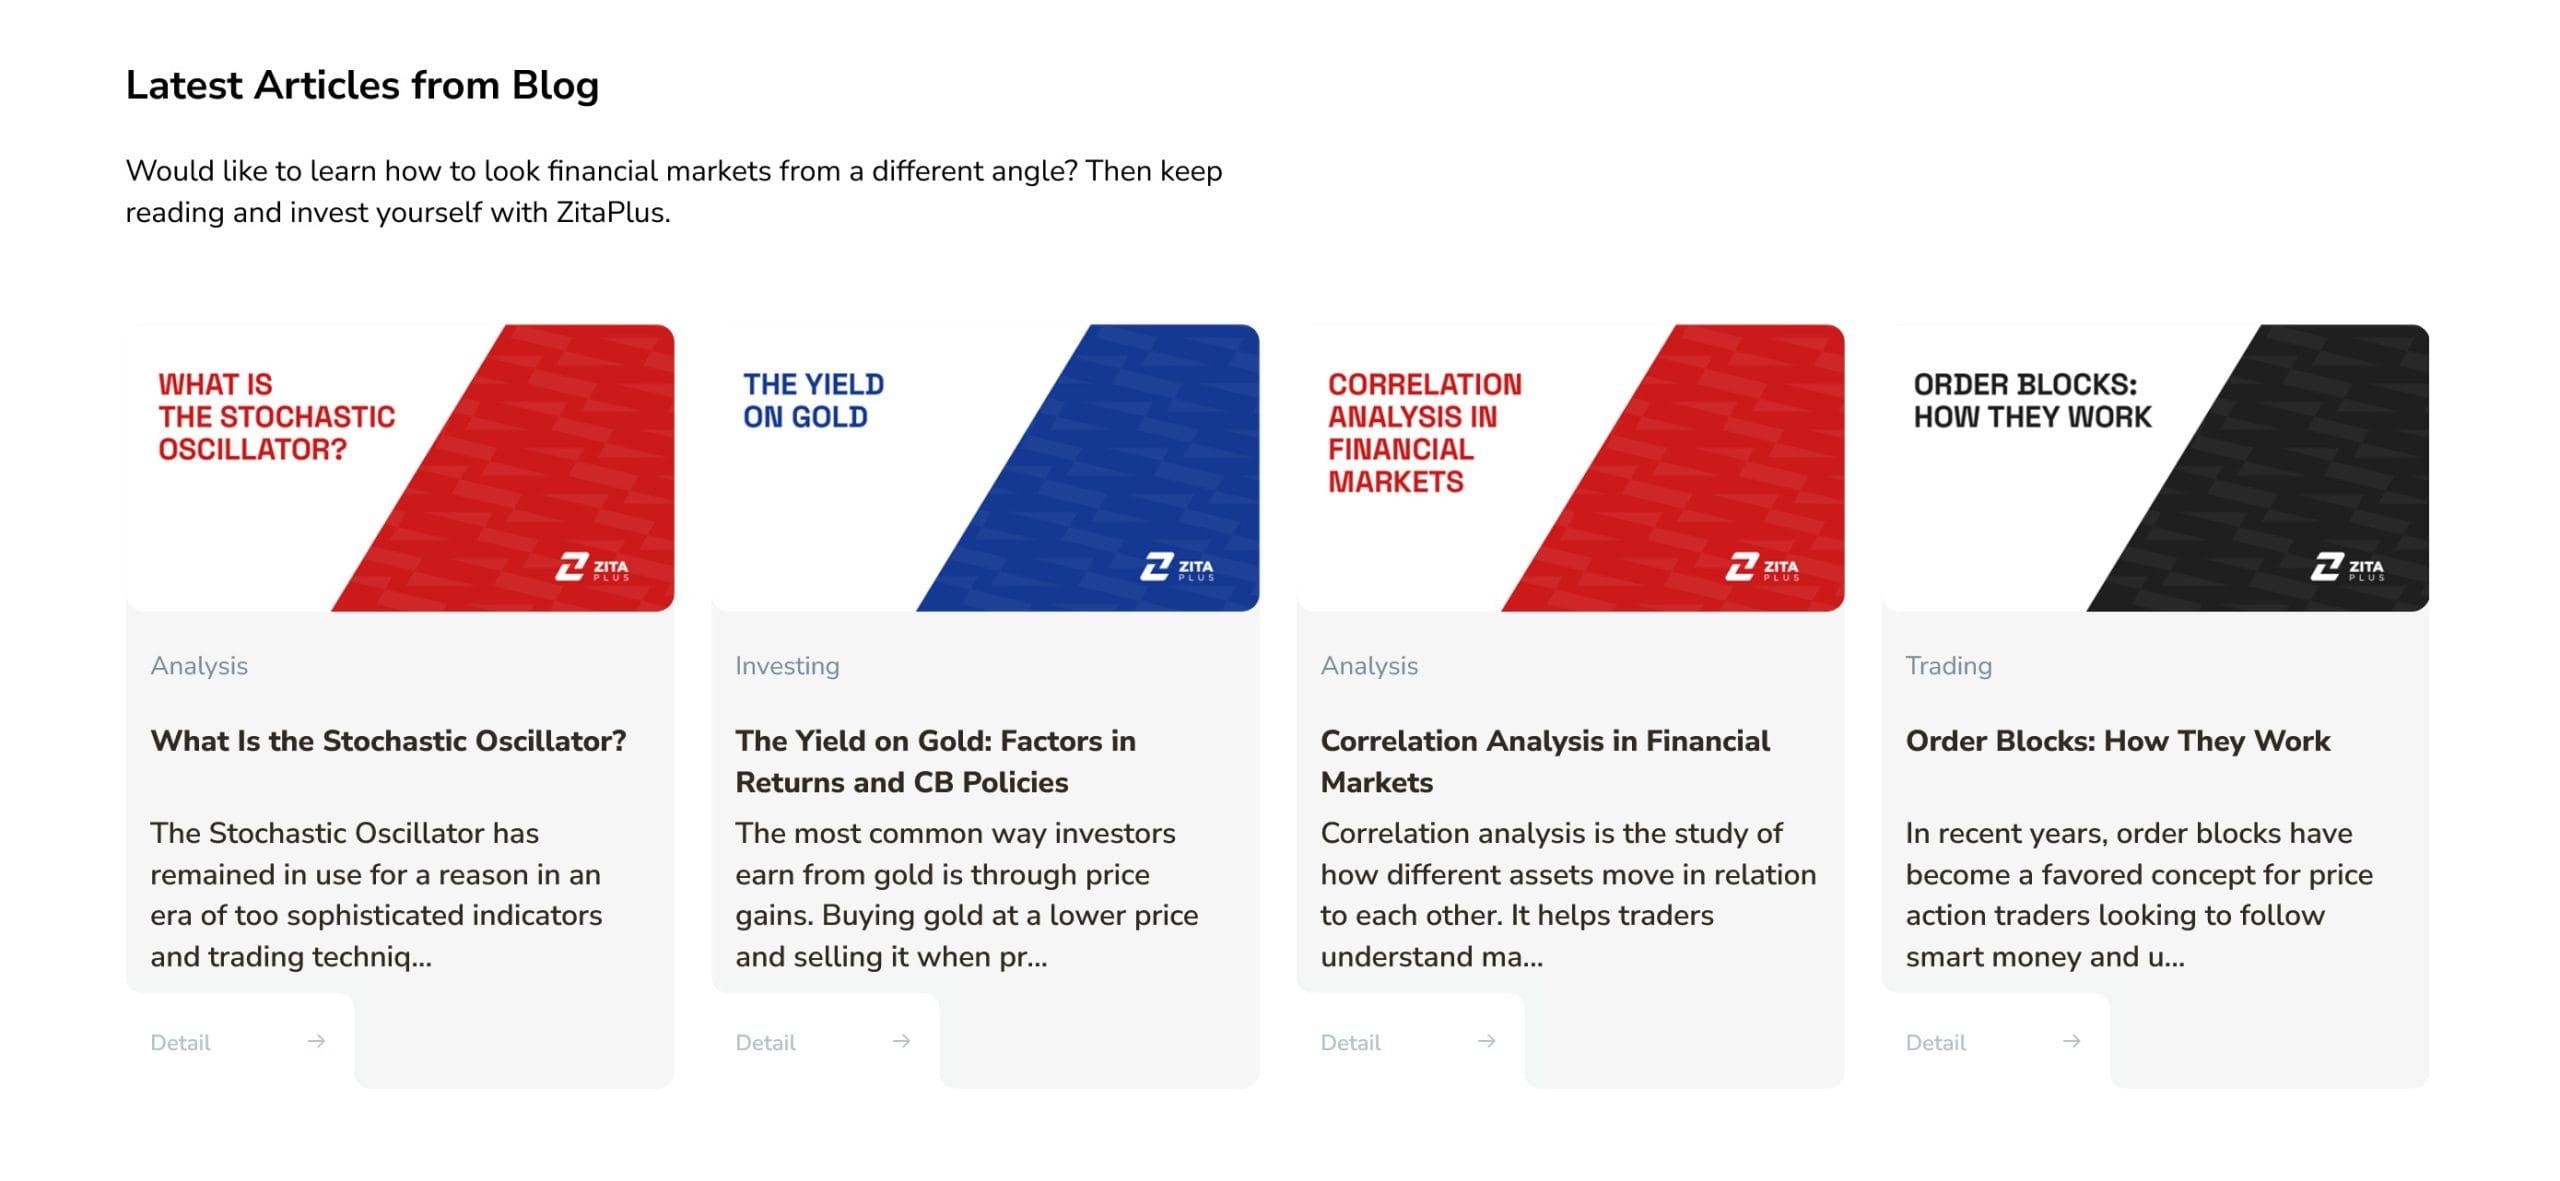
Task: Open 'What Is the Stochastic Oscillator?' article title
Action: point(388,741)
